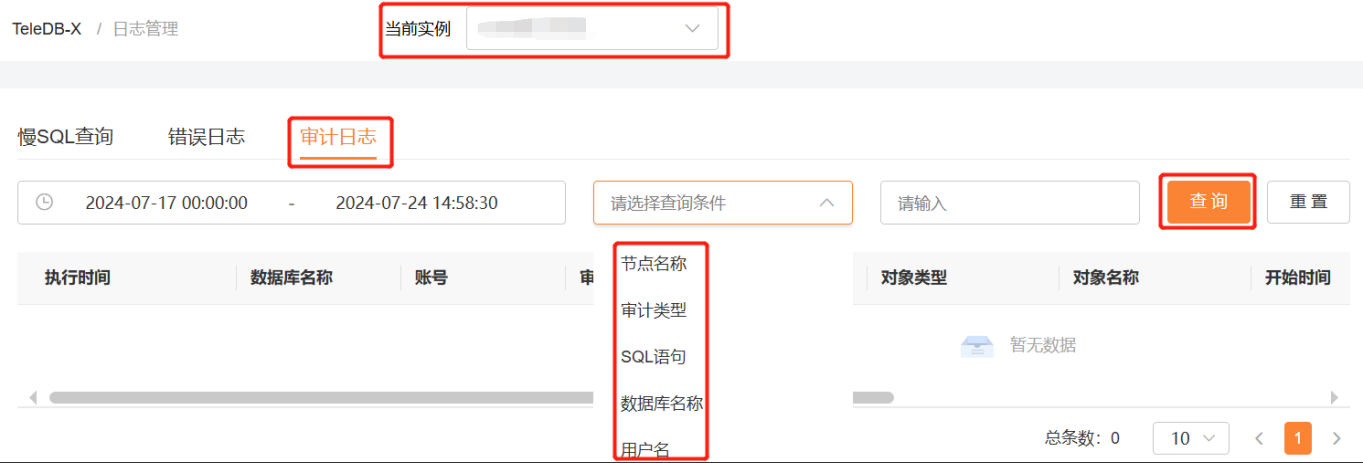This screenshot has height=463, width=1363.
Task: Go to the previous page arrow
Action: [1260, 438]
